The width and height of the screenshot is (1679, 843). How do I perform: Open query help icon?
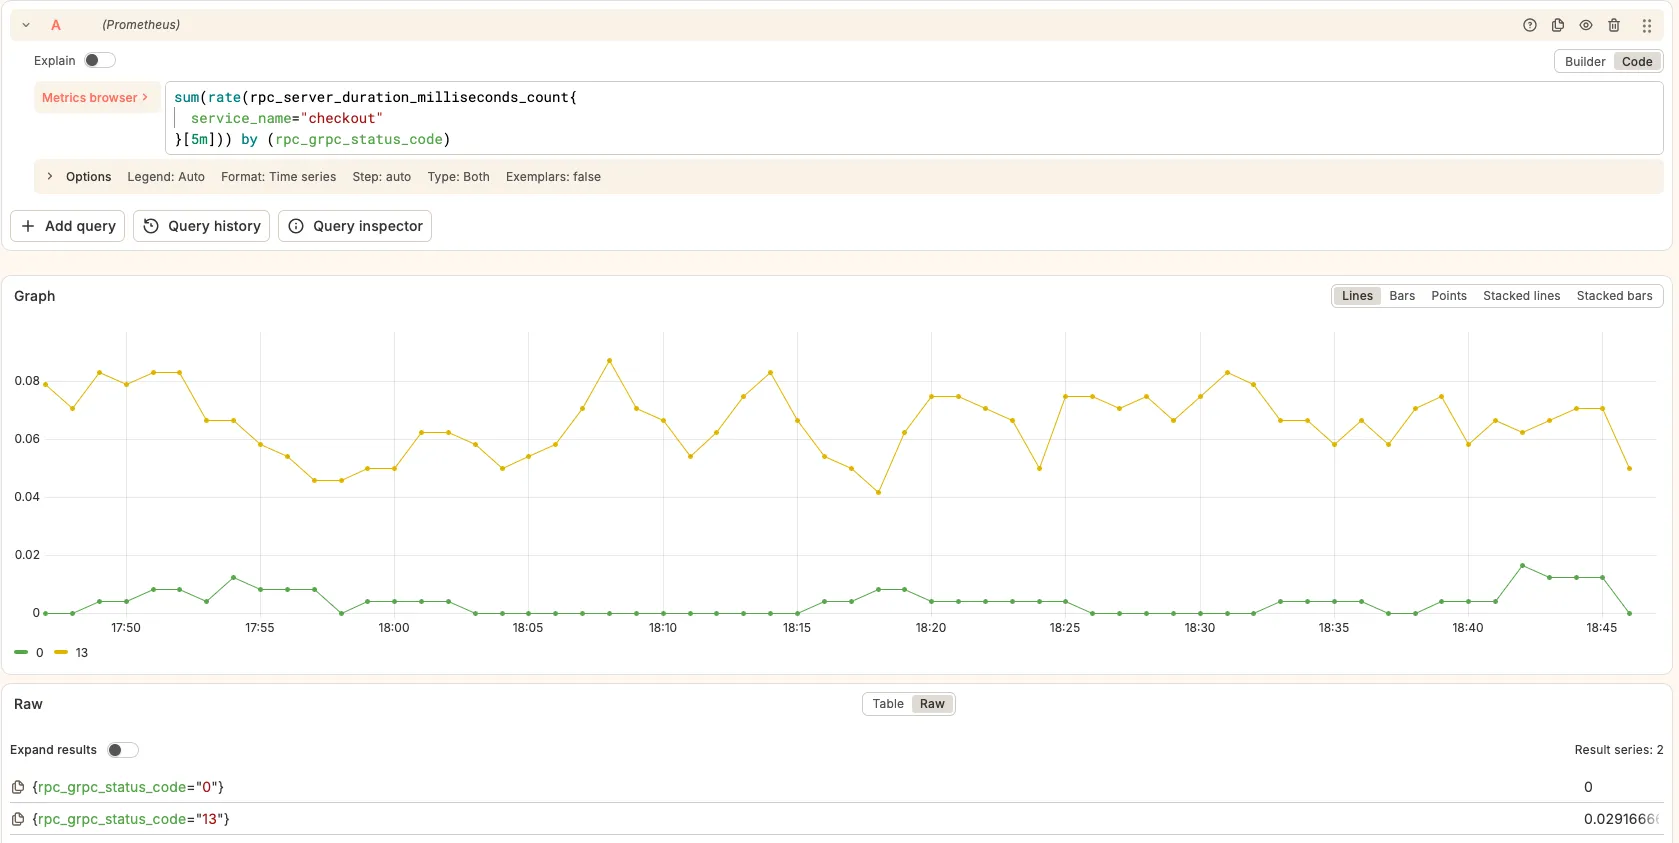(x=1530, y=25)
